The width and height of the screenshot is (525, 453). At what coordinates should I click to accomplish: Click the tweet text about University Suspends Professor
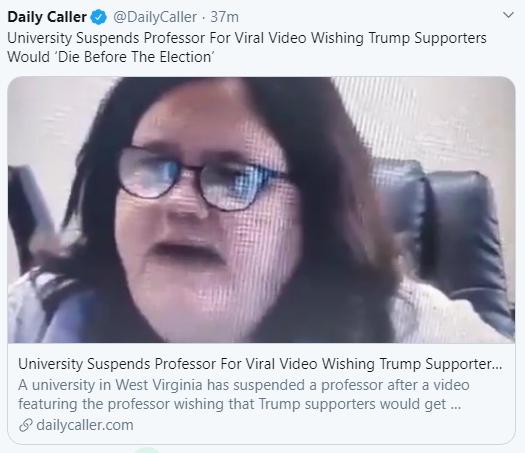click(247, 48)
